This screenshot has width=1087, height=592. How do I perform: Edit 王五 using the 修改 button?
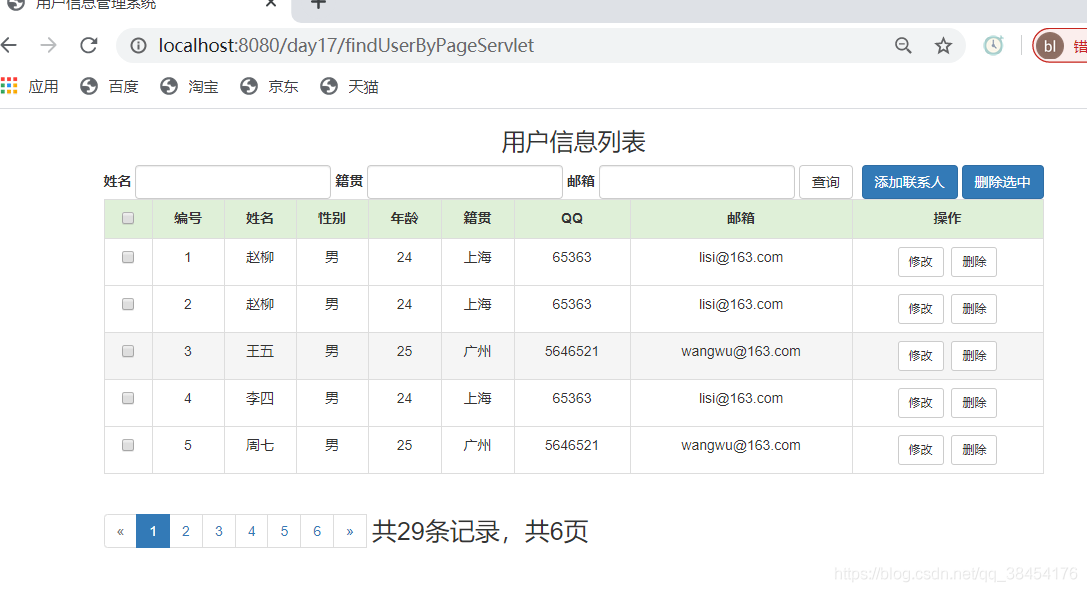[921, 356]
